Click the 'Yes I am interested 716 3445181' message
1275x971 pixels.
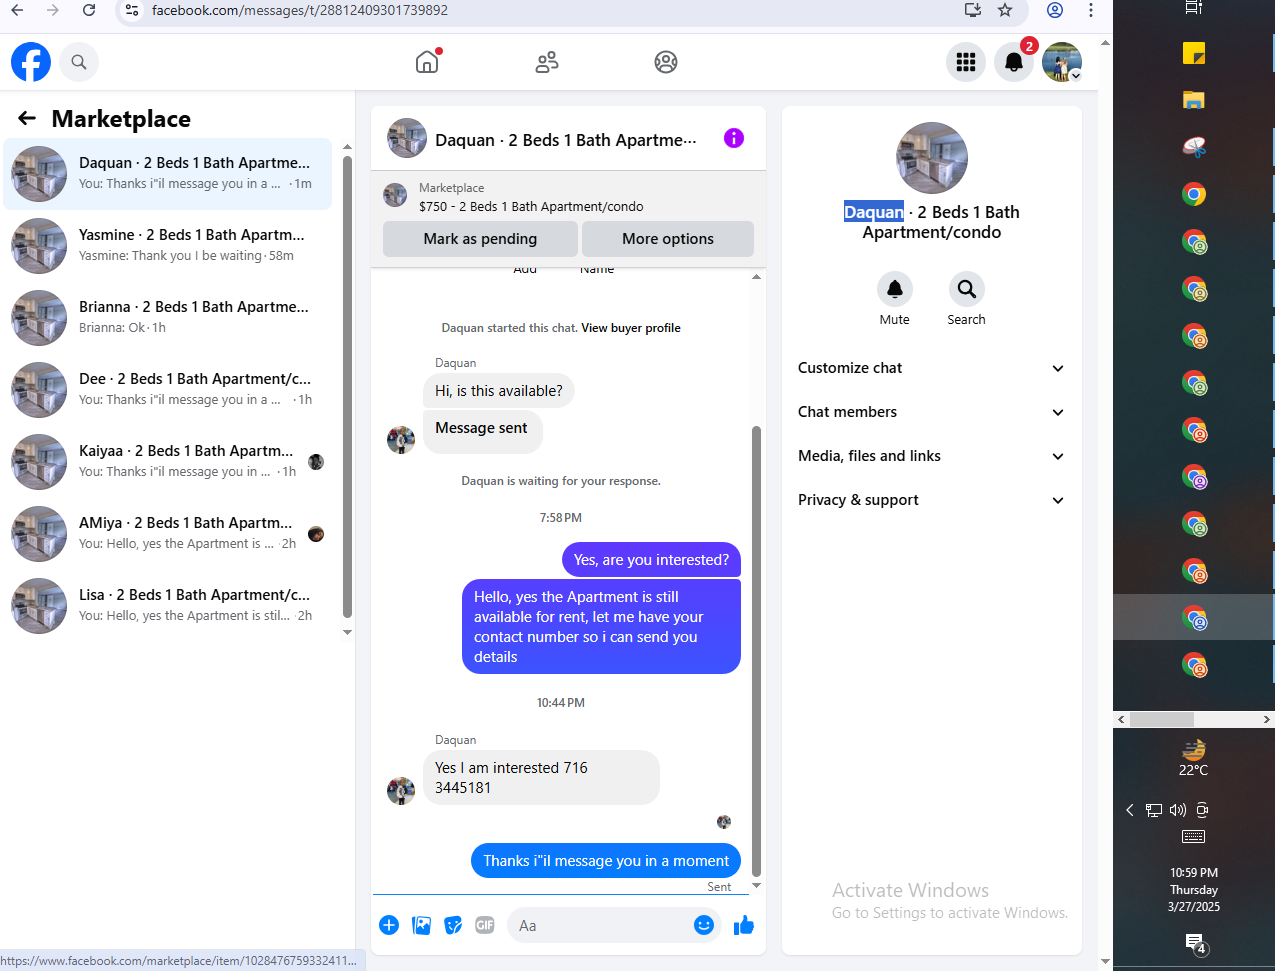tap(541, 777)
